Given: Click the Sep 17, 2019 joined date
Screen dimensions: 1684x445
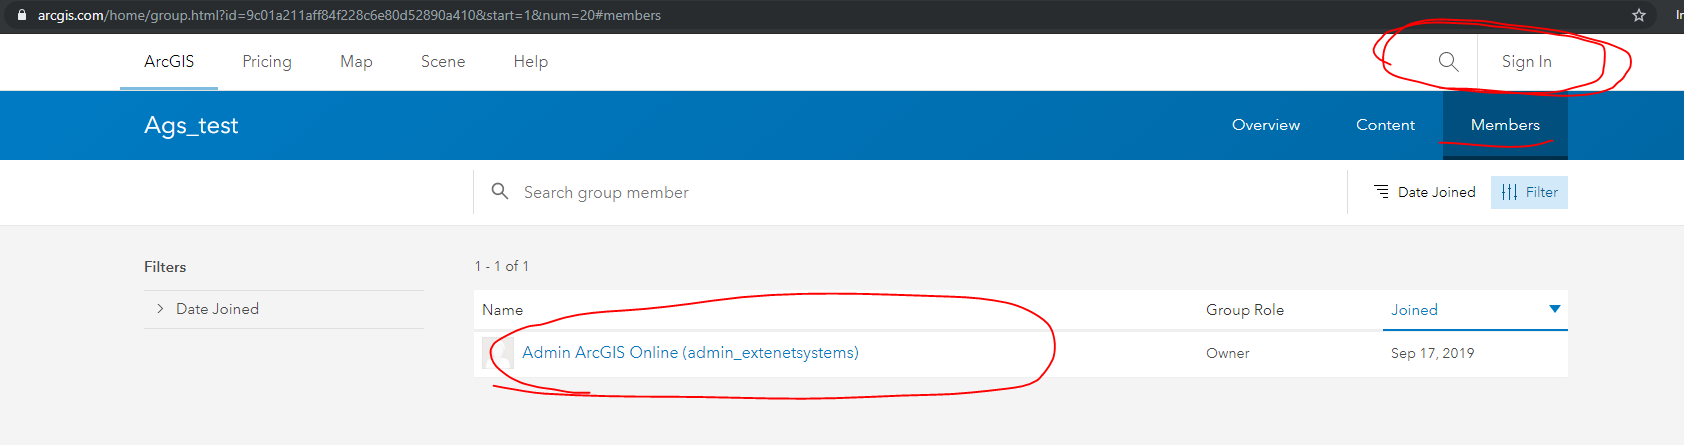Looking at the screenshot, I should (1432, 353).
